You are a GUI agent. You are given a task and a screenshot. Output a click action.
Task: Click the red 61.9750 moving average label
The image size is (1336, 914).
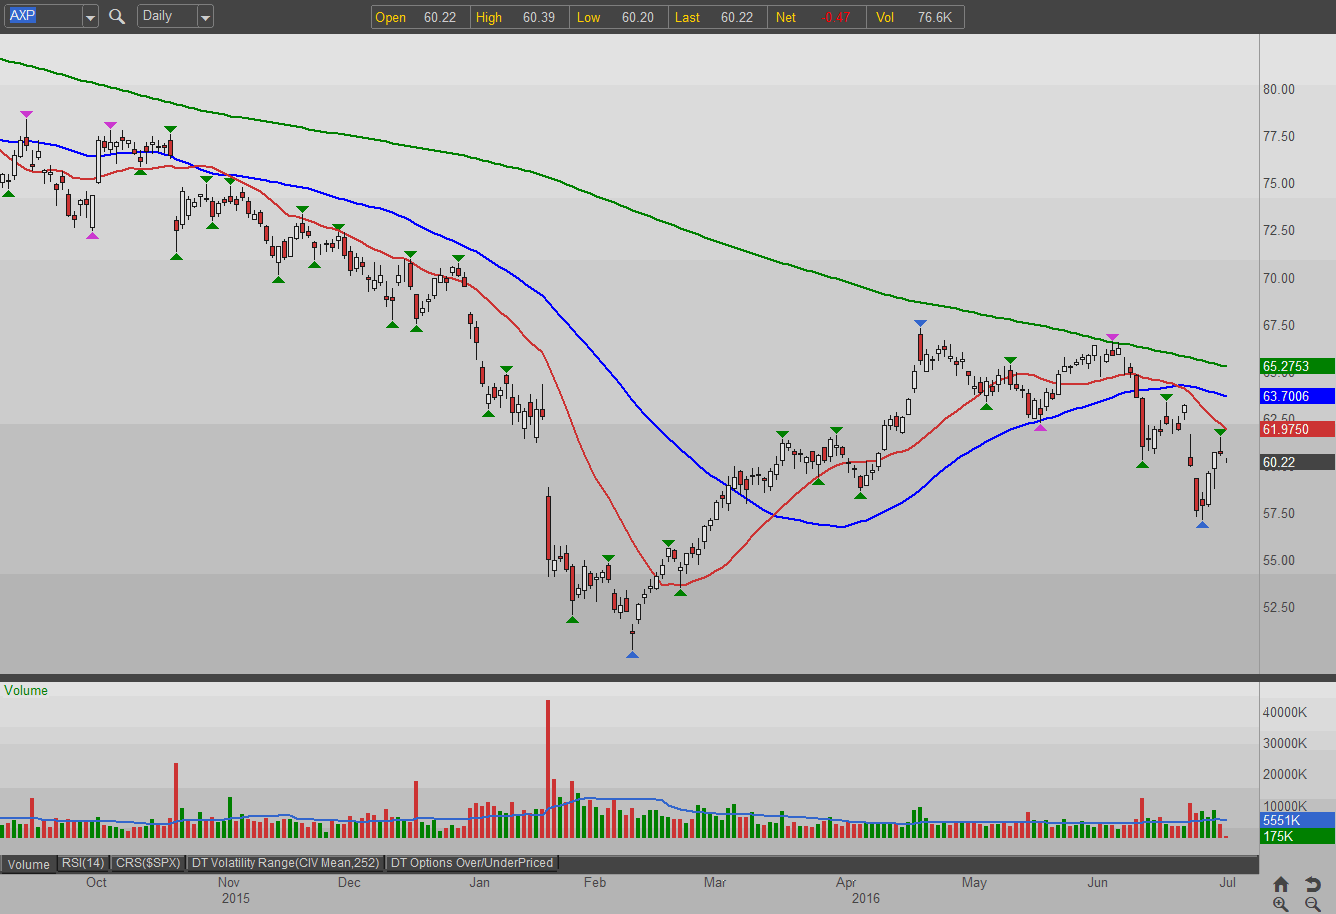point(1297,429)
